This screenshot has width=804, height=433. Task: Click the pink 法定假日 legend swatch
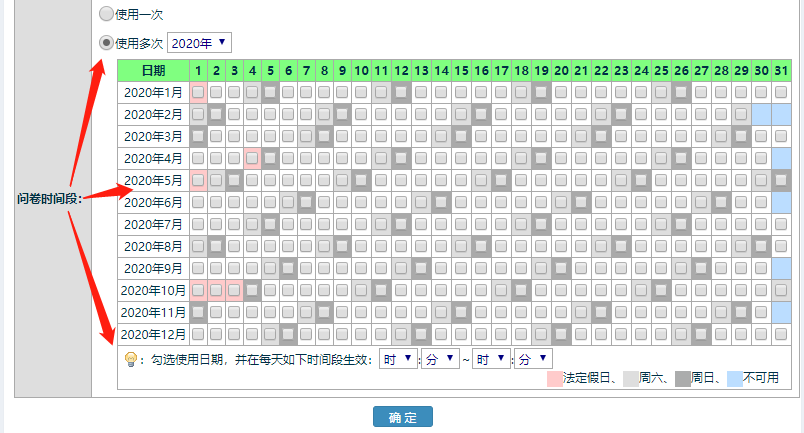point(555,379)
